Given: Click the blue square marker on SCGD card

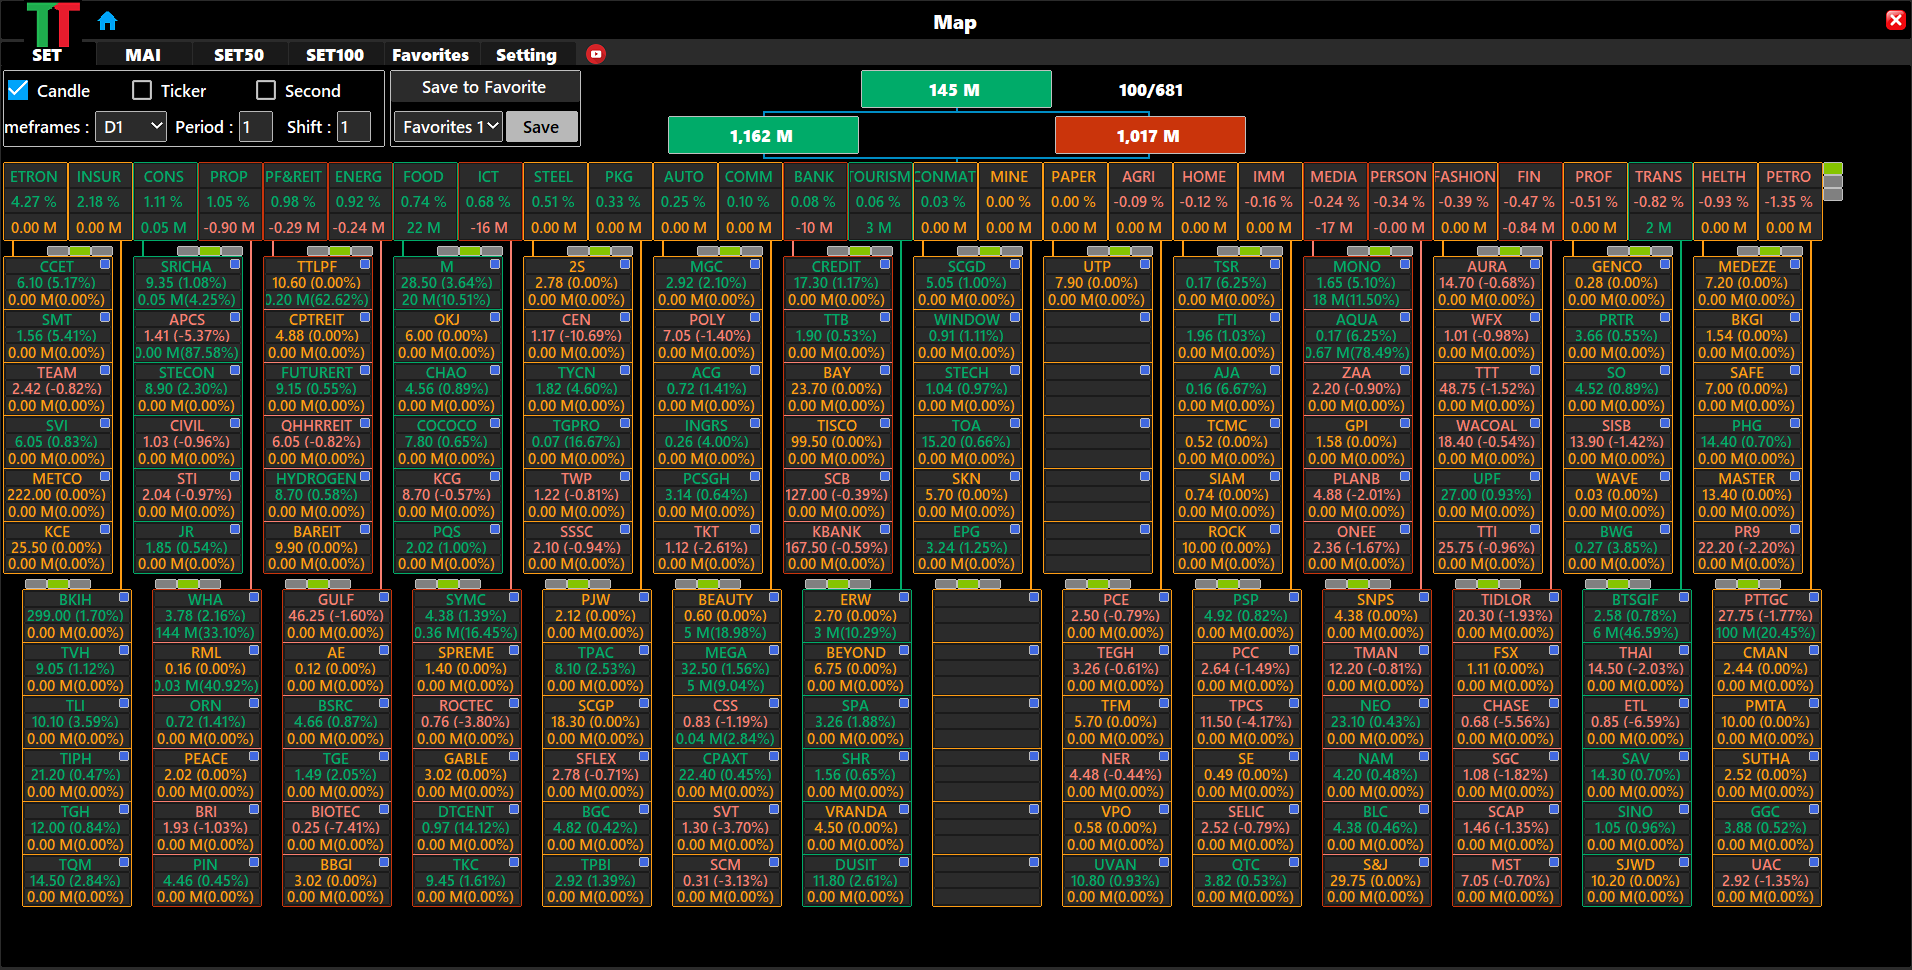Looking at the screenshot, I should 1015,265.
